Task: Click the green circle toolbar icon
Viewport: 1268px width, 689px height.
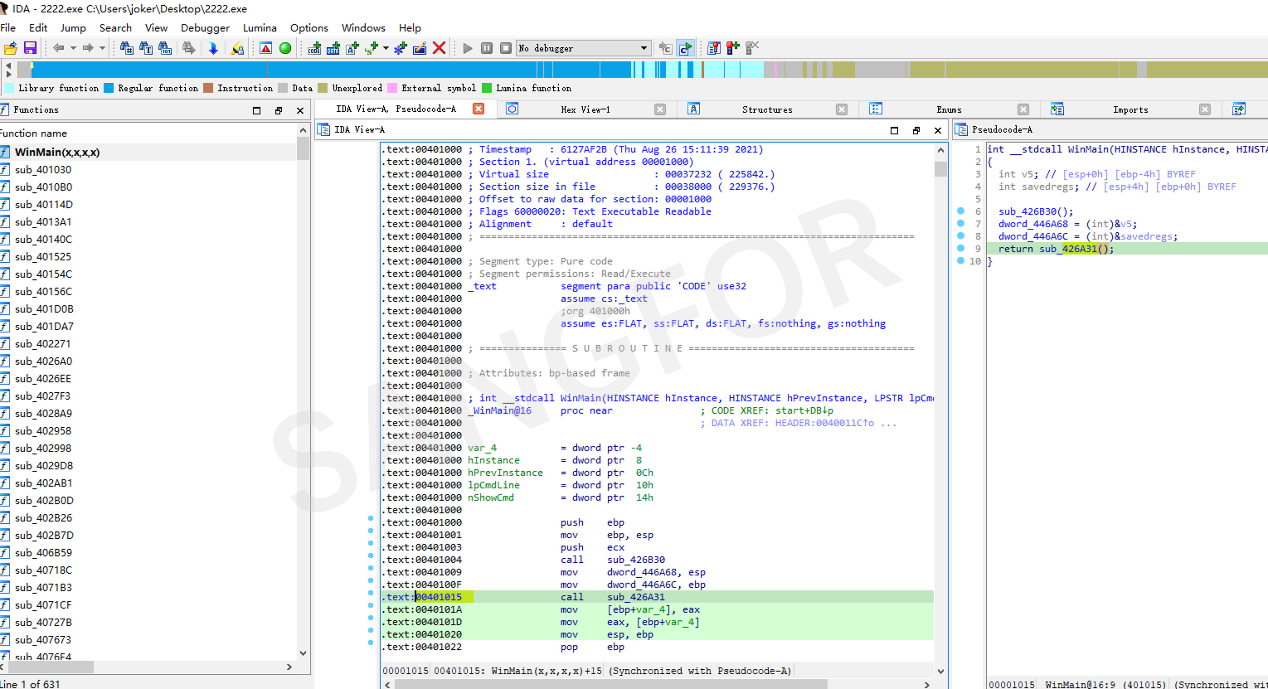Action: (285, 48)
